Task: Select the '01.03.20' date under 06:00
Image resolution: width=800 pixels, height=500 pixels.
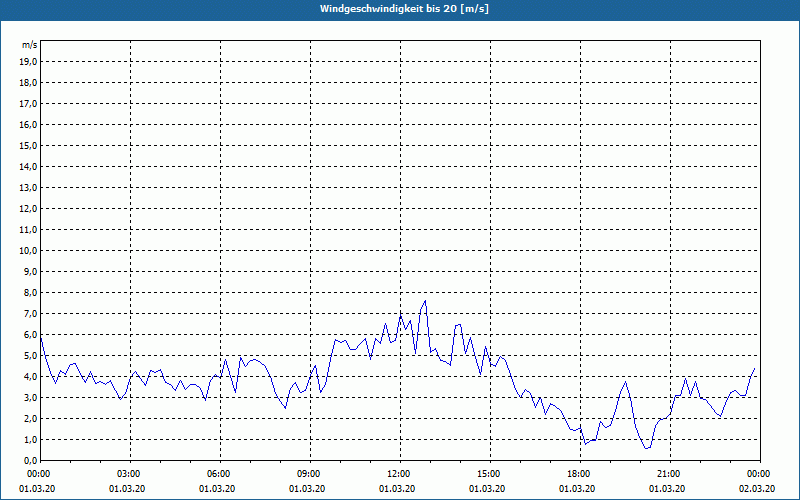Action: coord(217,489)
